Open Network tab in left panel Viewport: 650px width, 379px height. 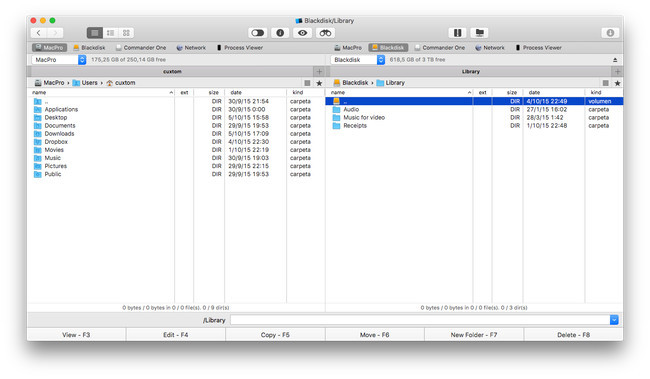pyautogui.click(x=191, y=48)
